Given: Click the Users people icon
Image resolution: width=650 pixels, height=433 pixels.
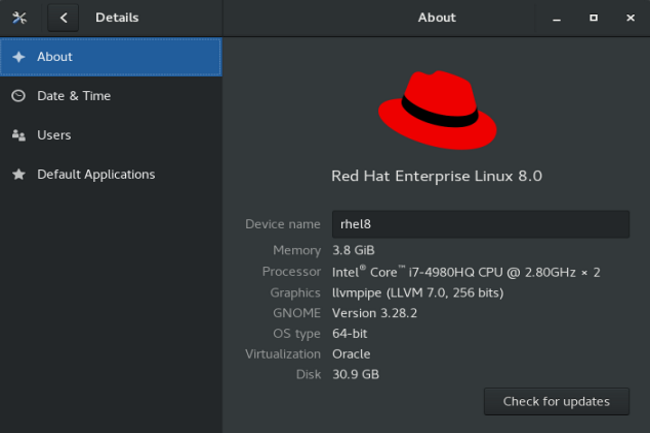Looking at the screenshot, I should coord(19,135).
